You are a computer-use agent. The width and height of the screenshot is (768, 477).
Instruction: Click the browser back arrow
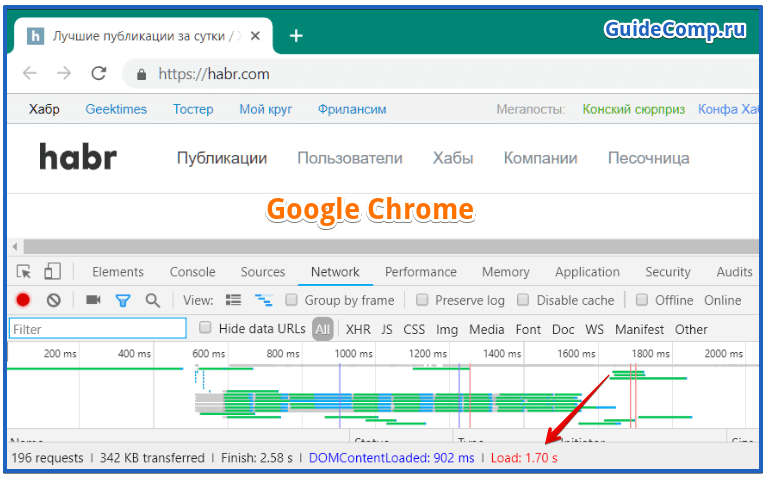[30, 73]
